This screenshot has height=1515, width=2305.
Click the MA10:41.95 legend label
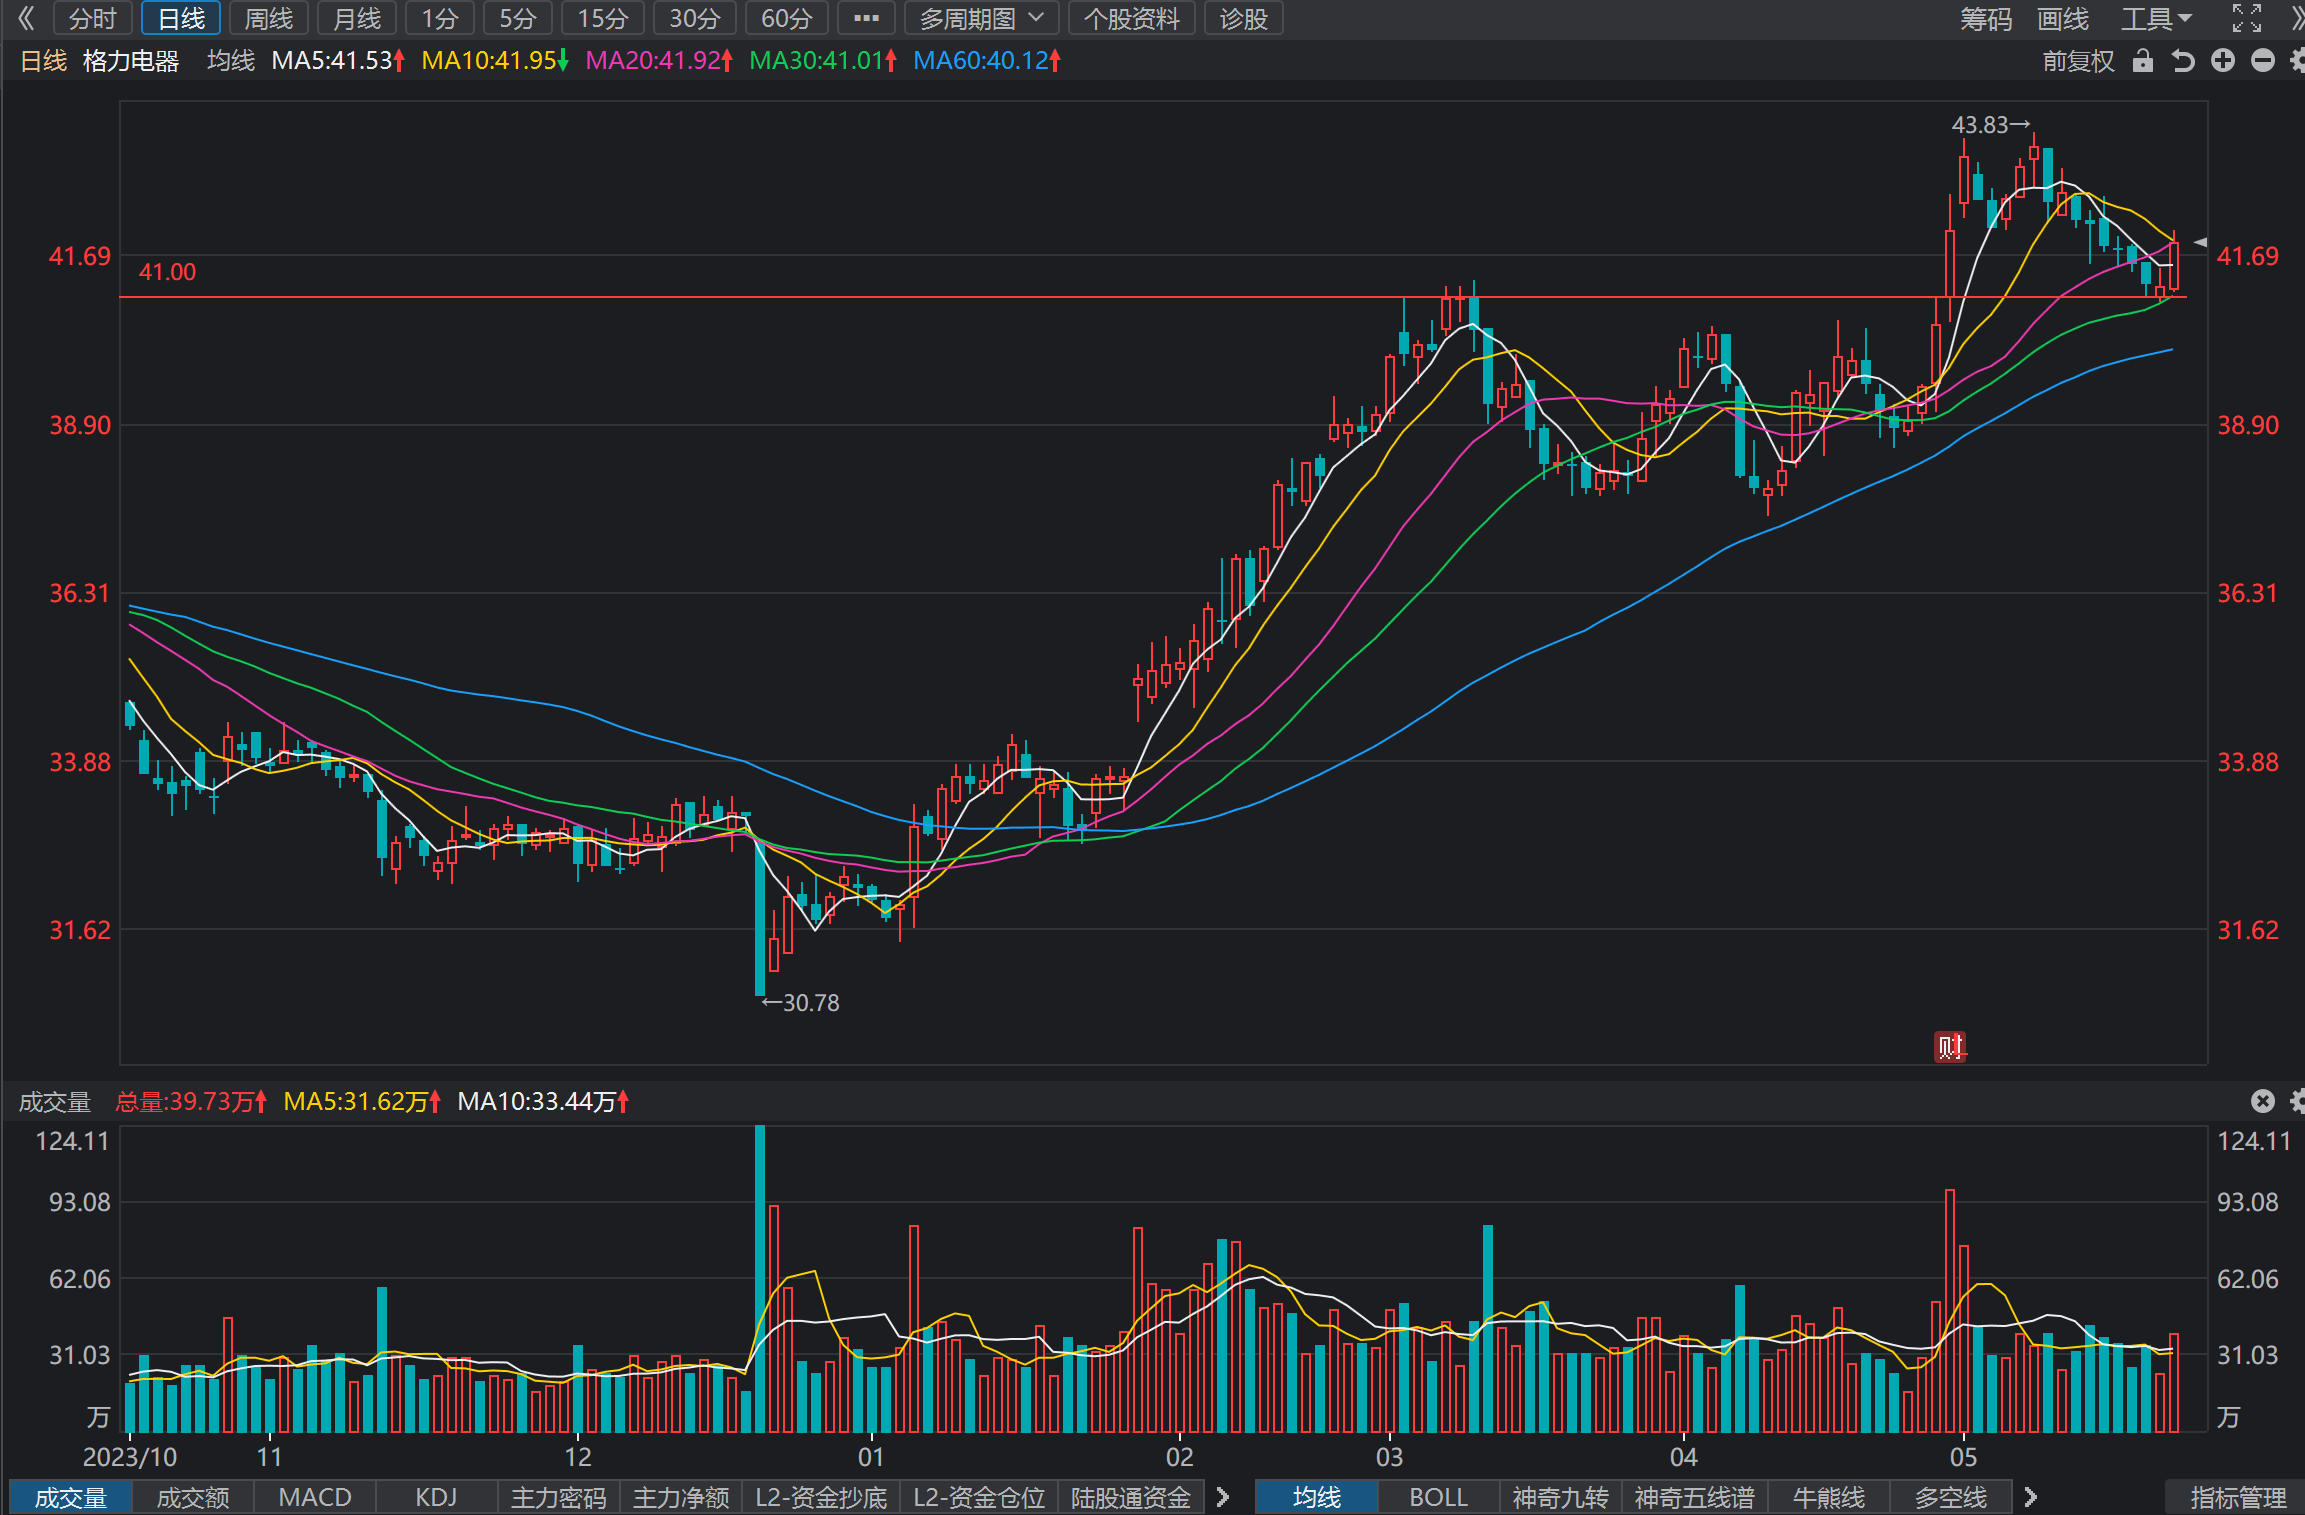[x=495, y=61]
